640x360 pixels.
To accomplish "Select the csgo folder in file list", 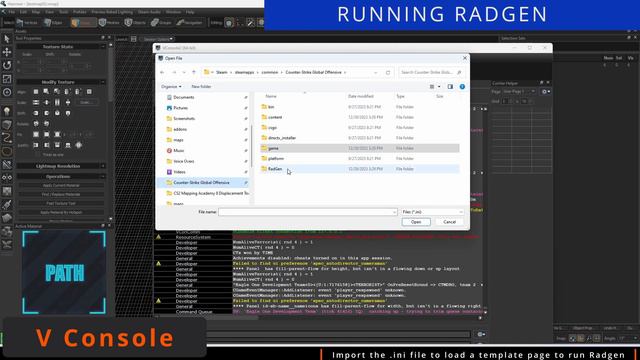I will [x=273, y=128].
